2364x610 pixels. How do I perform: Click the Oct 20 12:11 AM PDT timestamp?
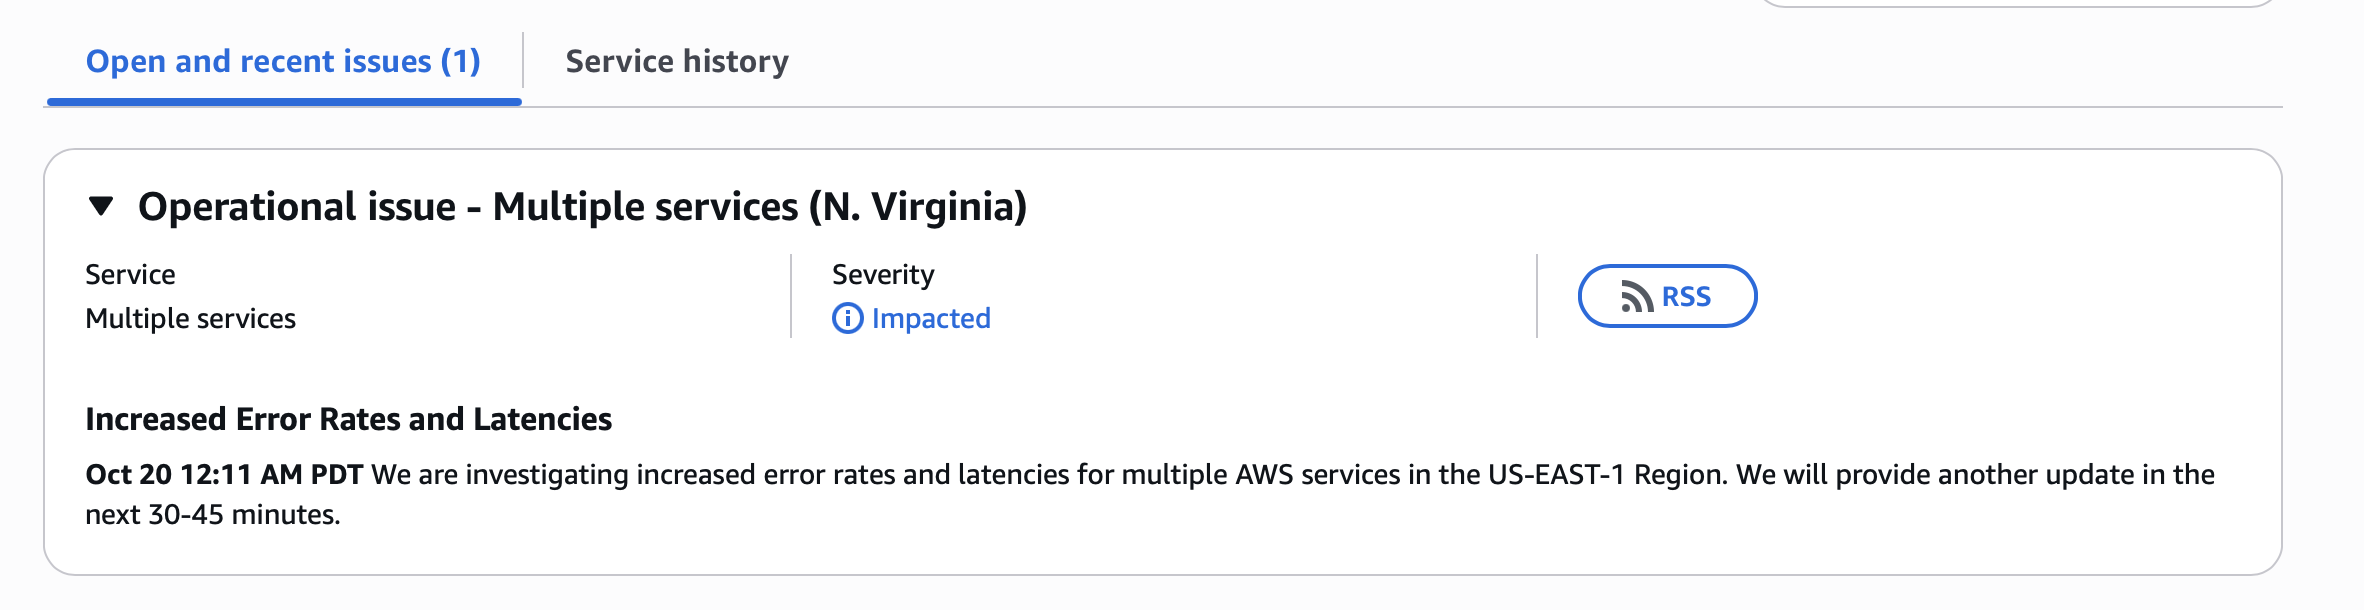[224, 474]
